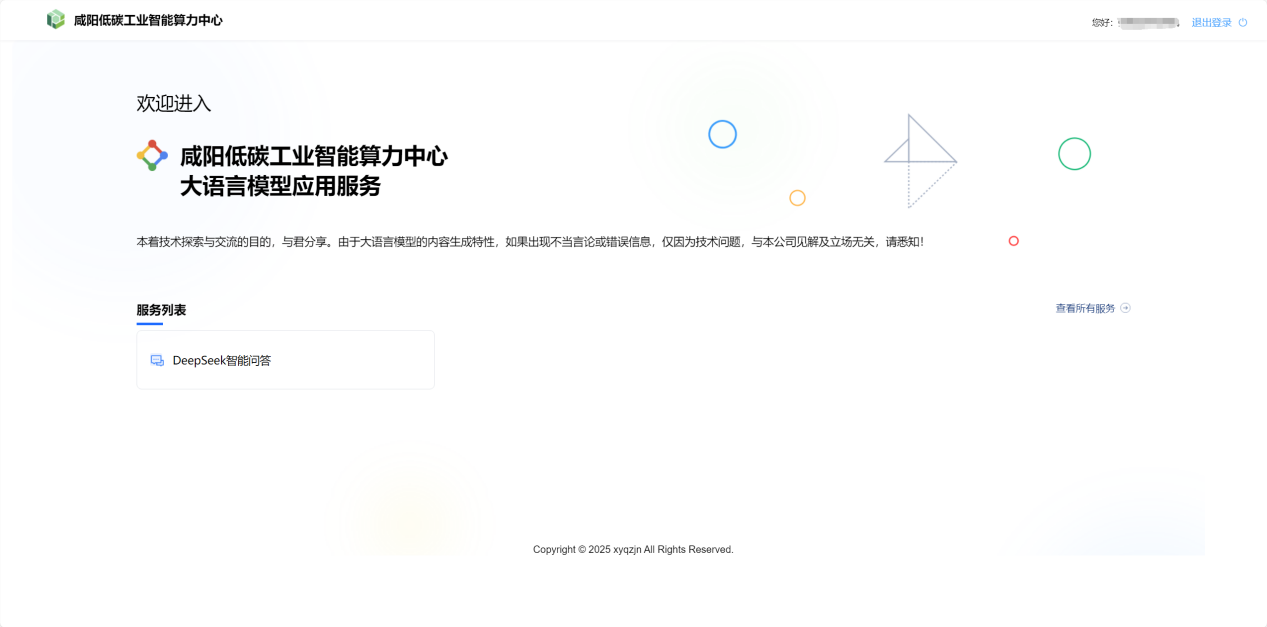Click the masked username after 您好
The height and width of the screenshot is (627, 1267).
tap(1147, 21)
